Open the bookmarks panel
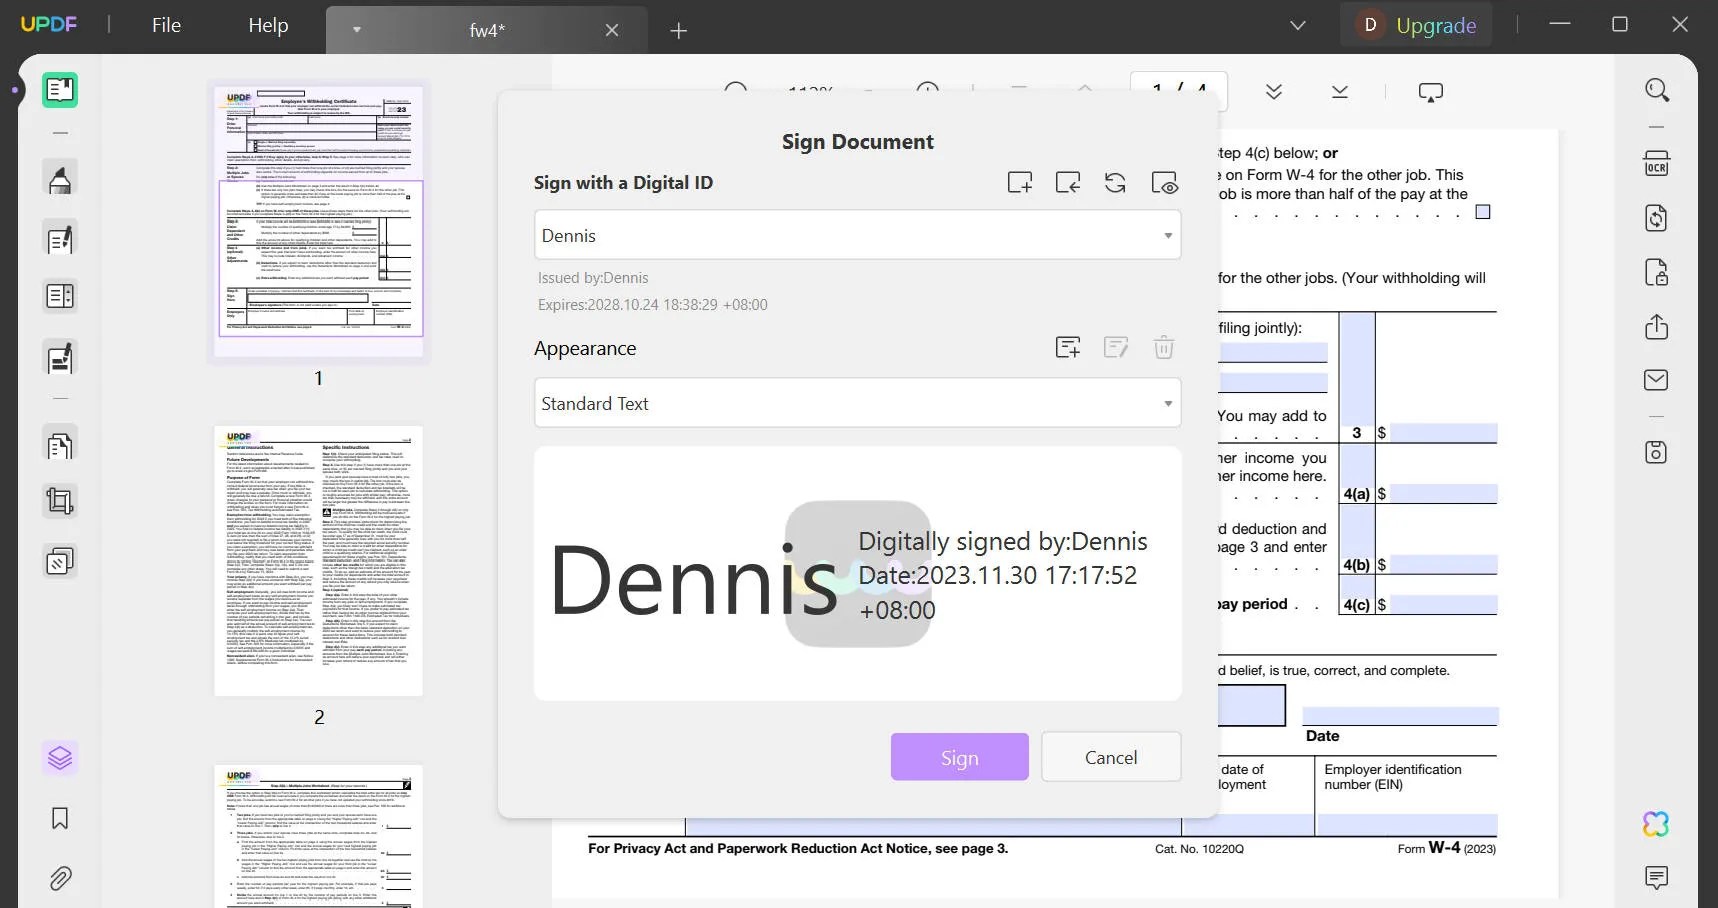1718x908 pixels. (60, 818)
